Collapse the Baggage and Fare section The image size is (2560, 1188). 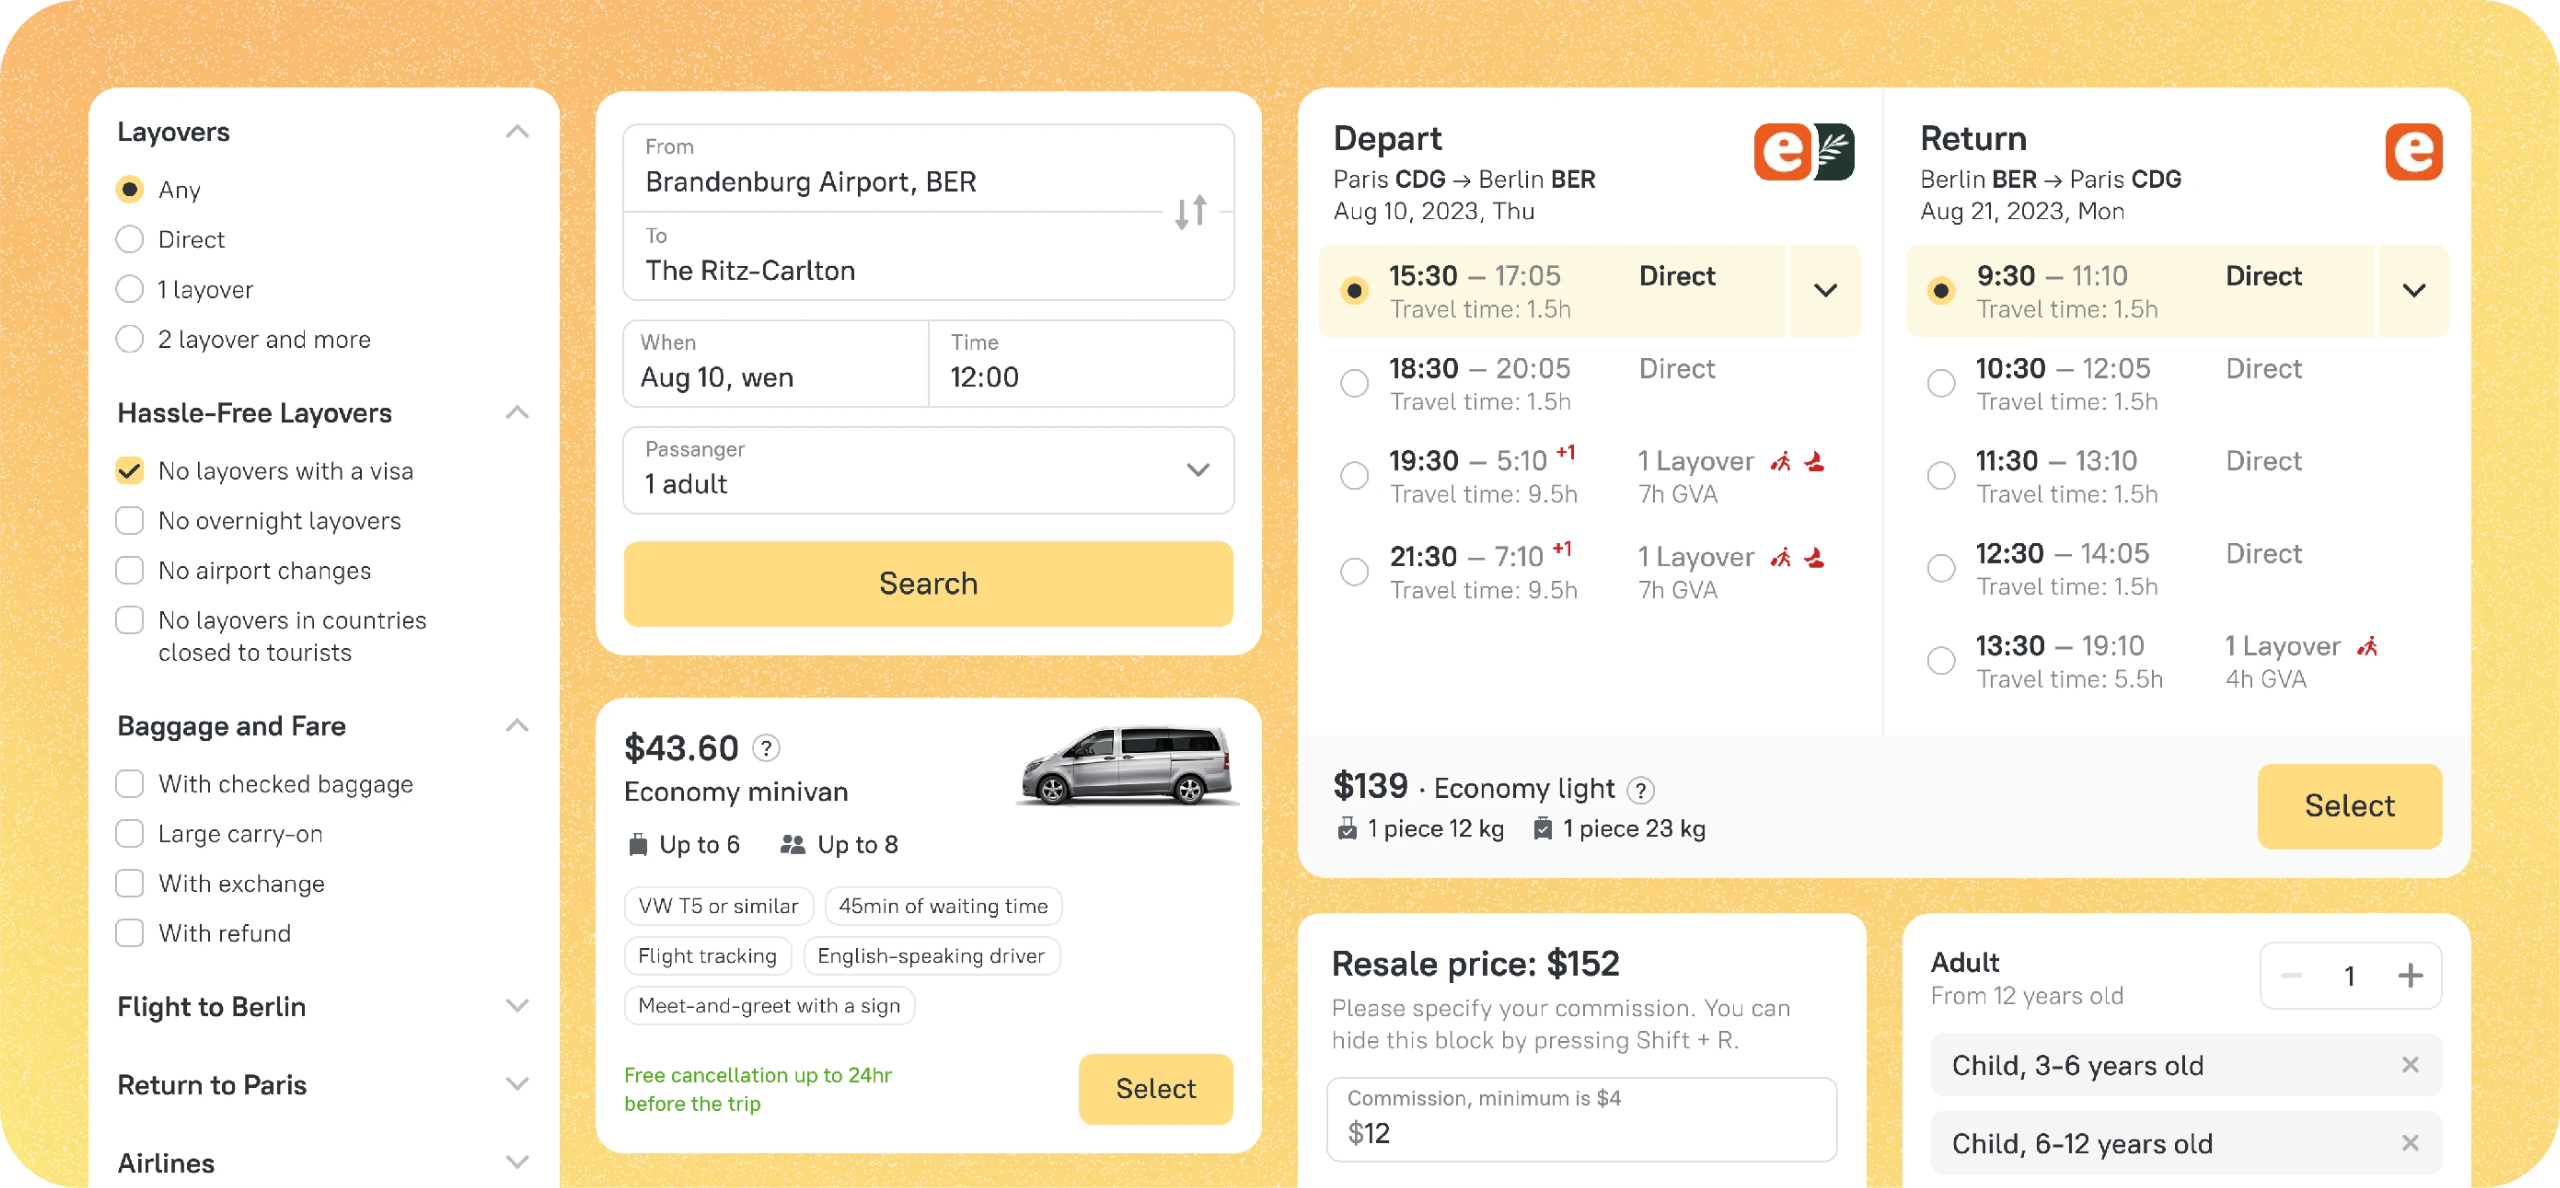pos(516,726)
